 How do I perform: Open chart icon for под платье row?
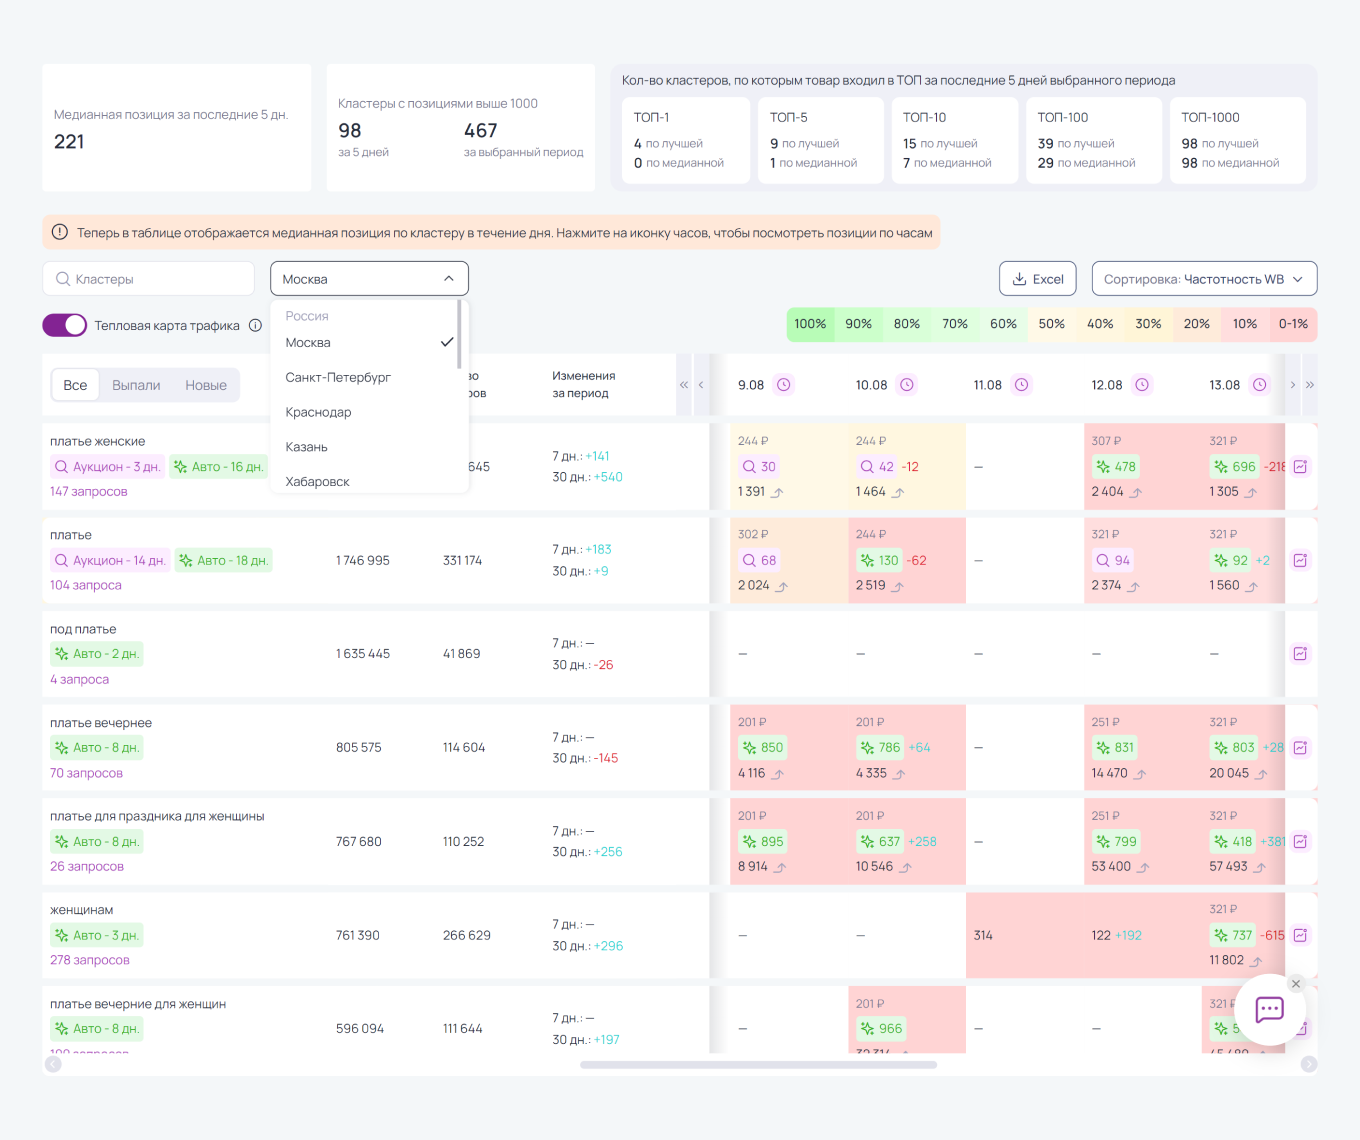pyautogui.click(x=1300, y=654)
